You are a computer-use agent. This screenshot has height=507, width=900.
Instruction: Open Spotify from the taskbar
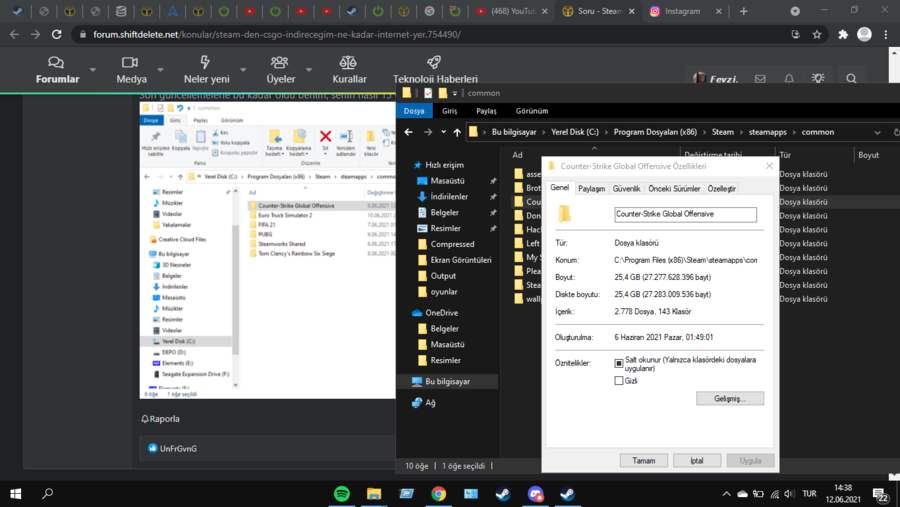coord(342,494)
